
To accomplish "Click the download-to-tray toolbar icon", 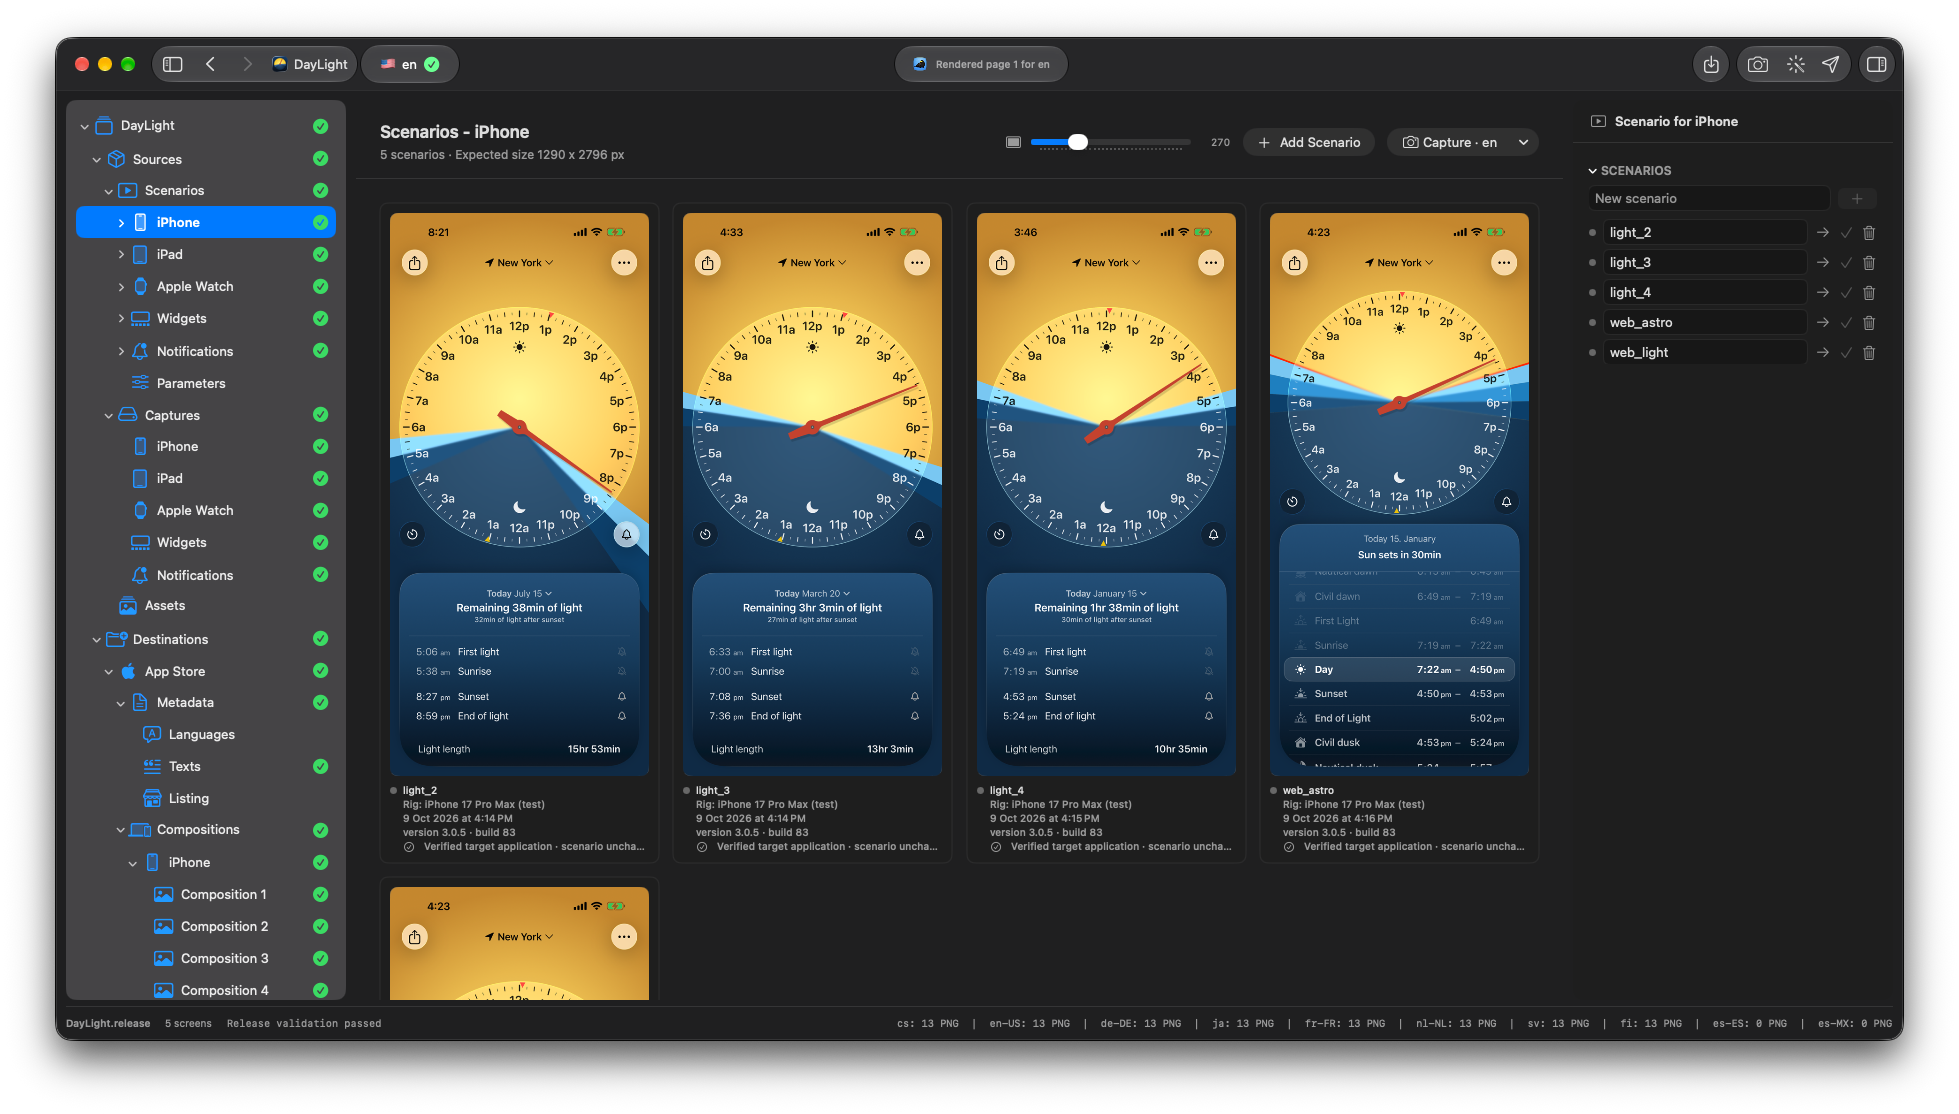I will point(1711,64).
